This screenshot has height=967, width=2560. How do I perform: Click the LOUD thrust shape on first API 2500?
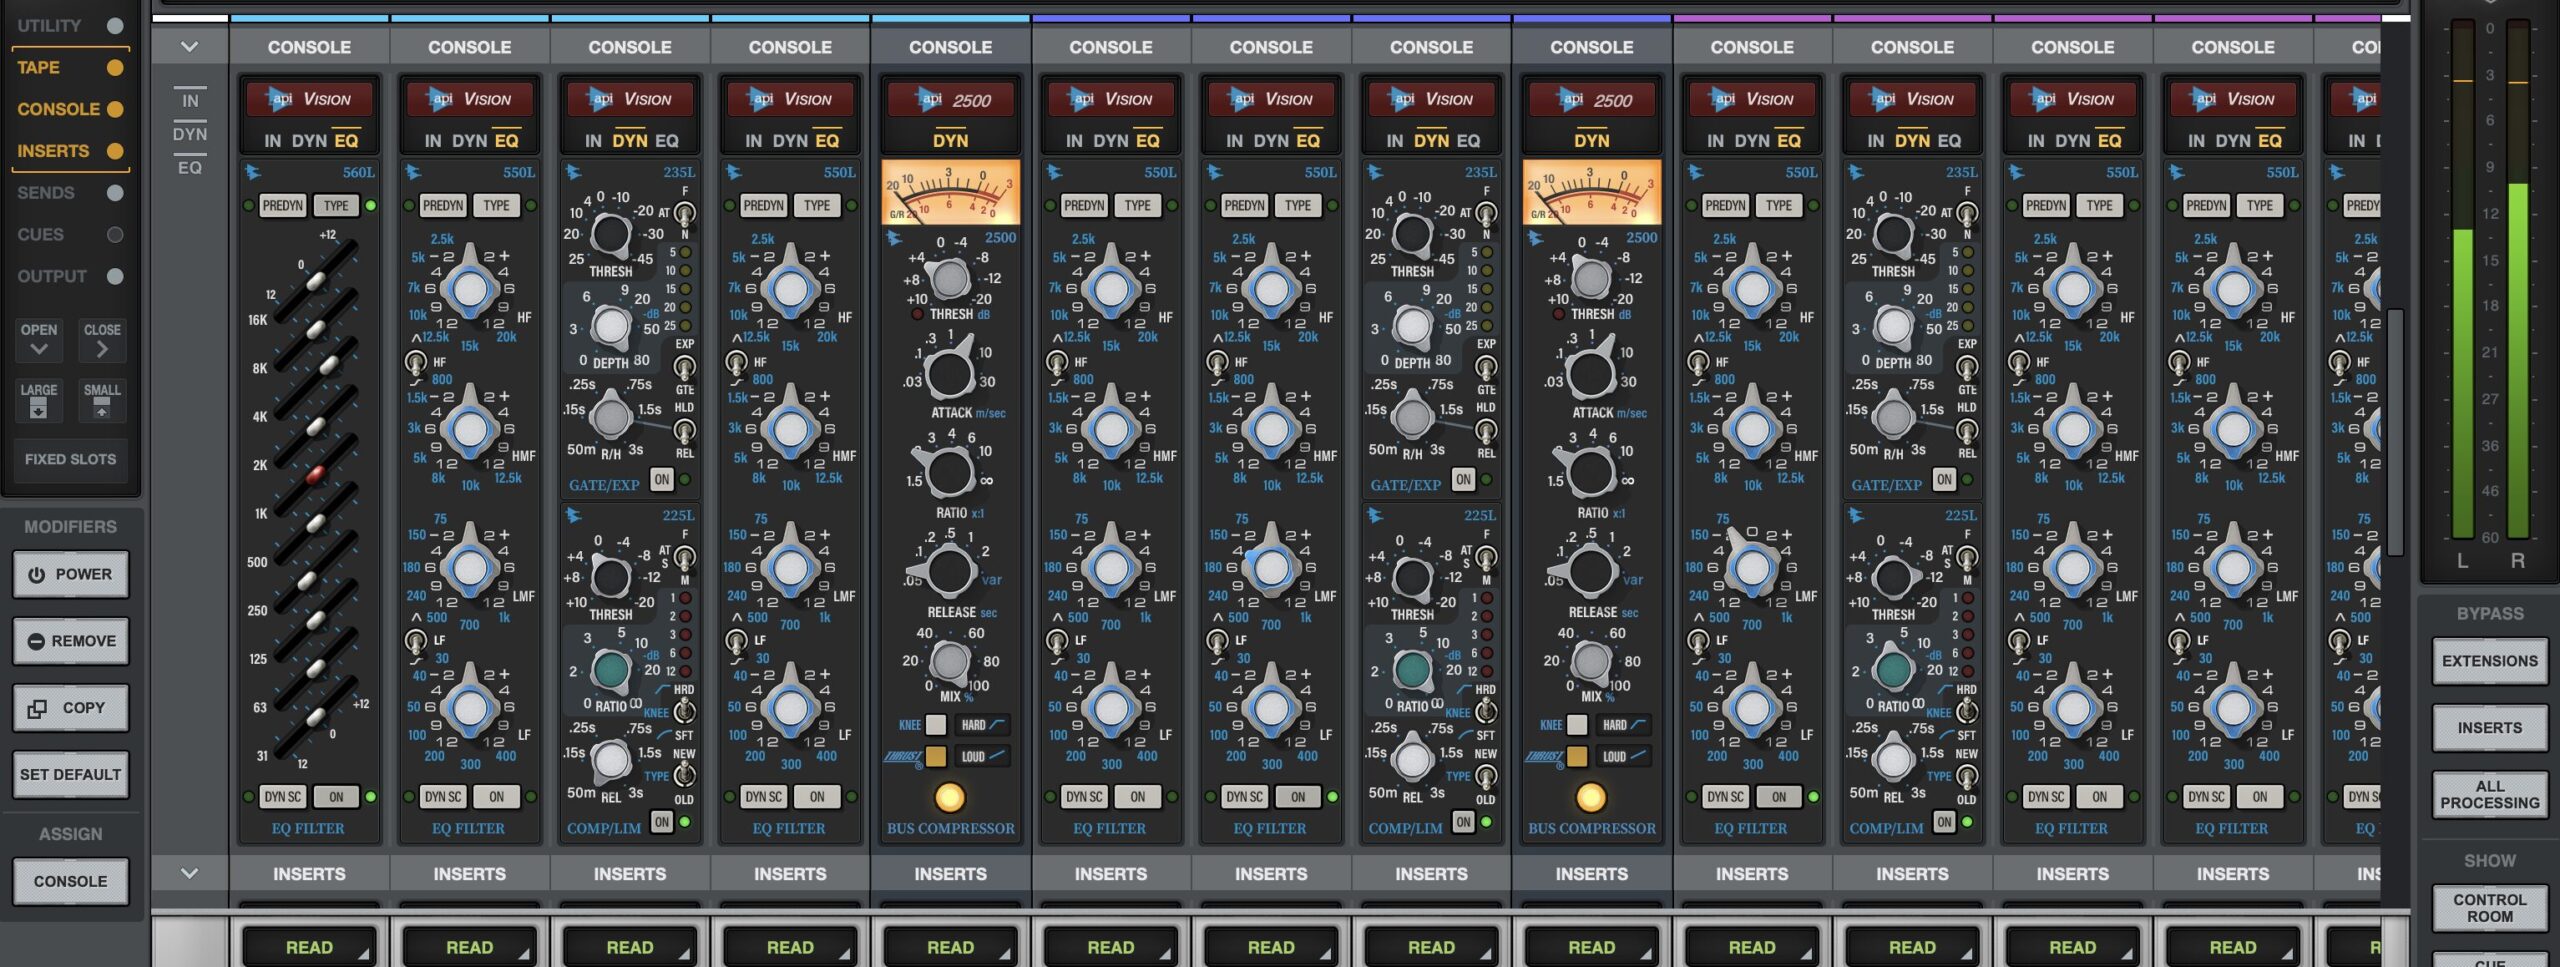983,756
